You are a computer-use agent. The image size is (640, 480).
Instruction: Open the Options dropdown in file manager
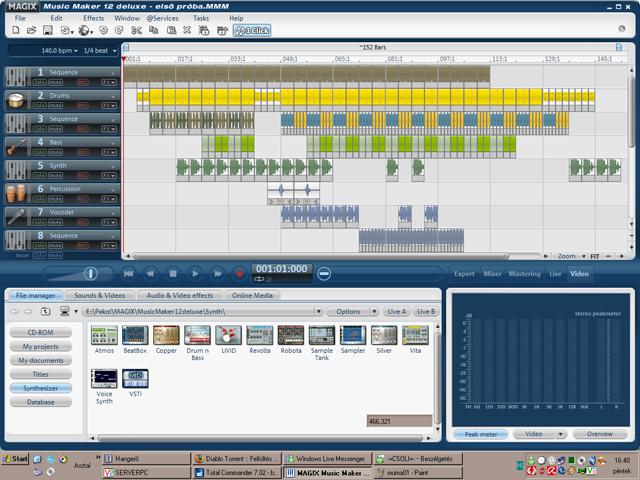(351, 311)
